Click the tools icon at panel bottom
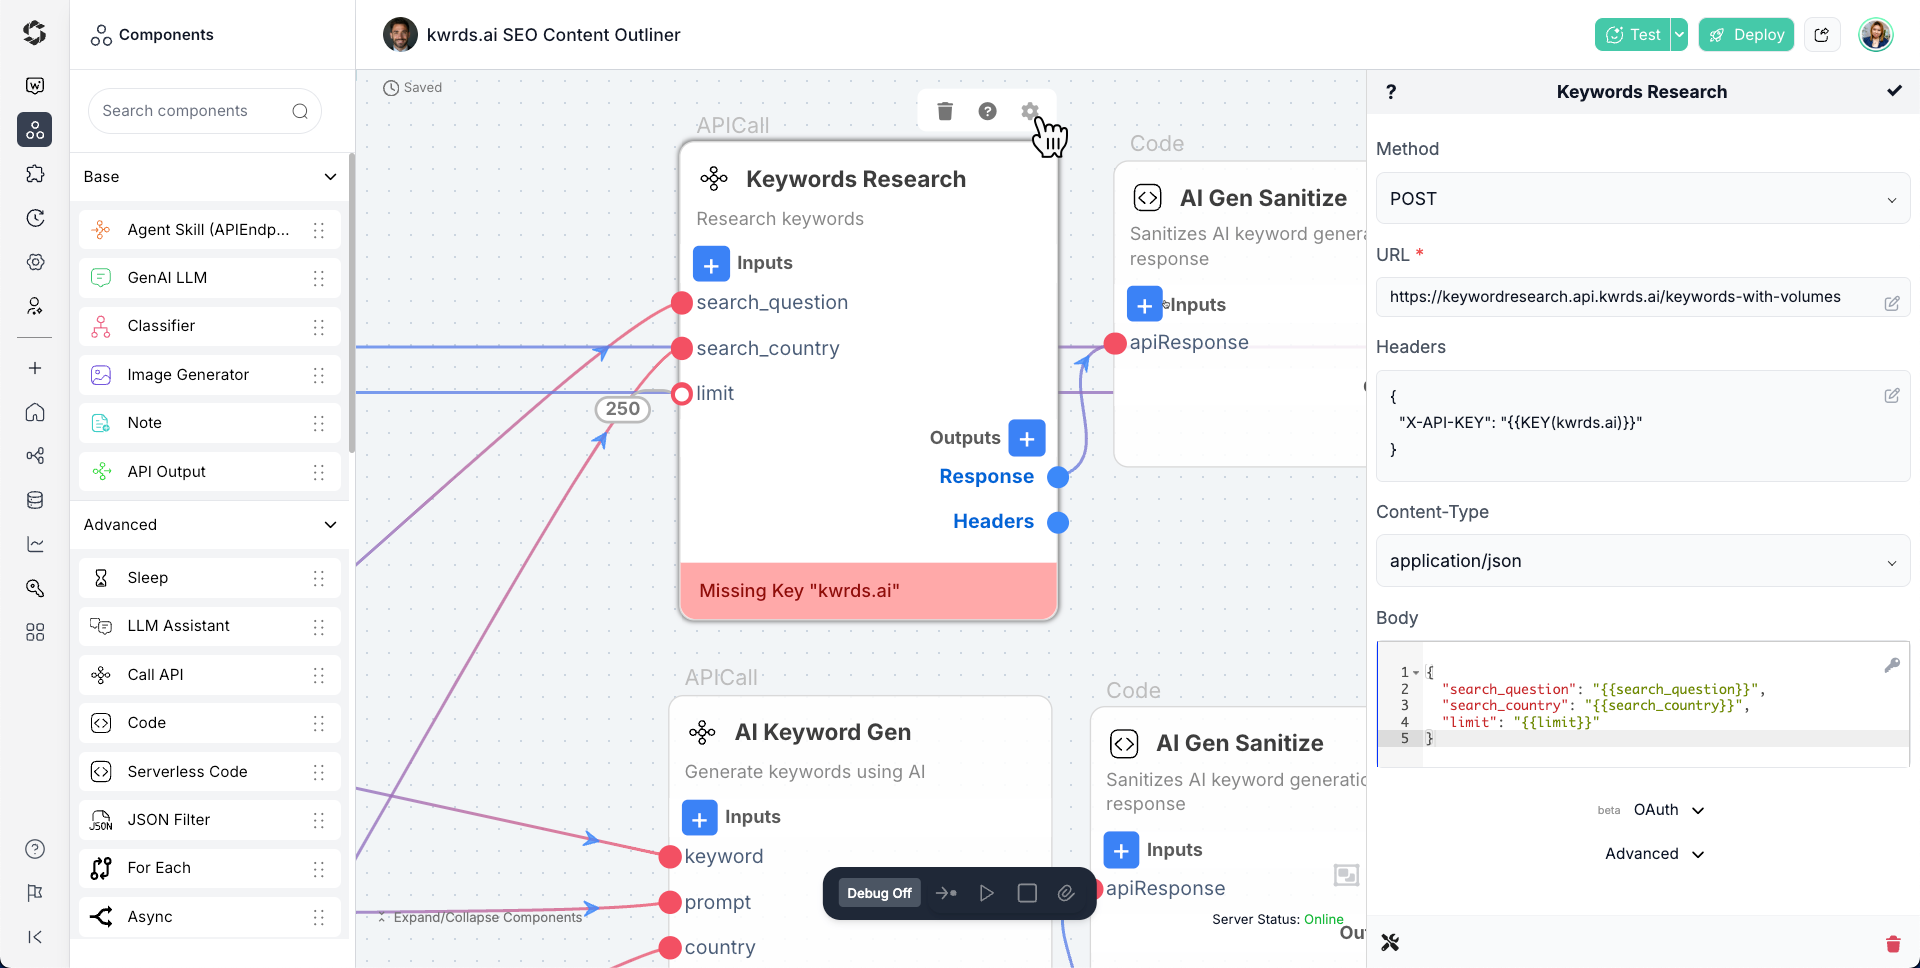This screenshot has width=1920, height=968. coord(1390,942)
